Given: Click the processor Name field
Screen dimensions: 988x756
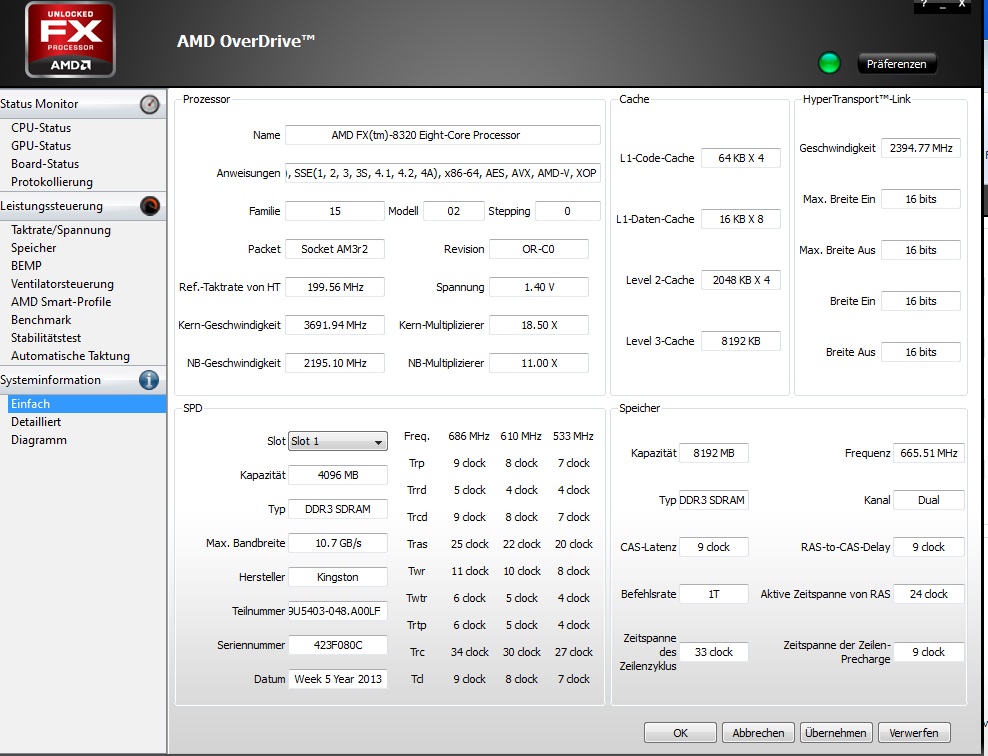Looking at the screenshot, I should [442, 135].
